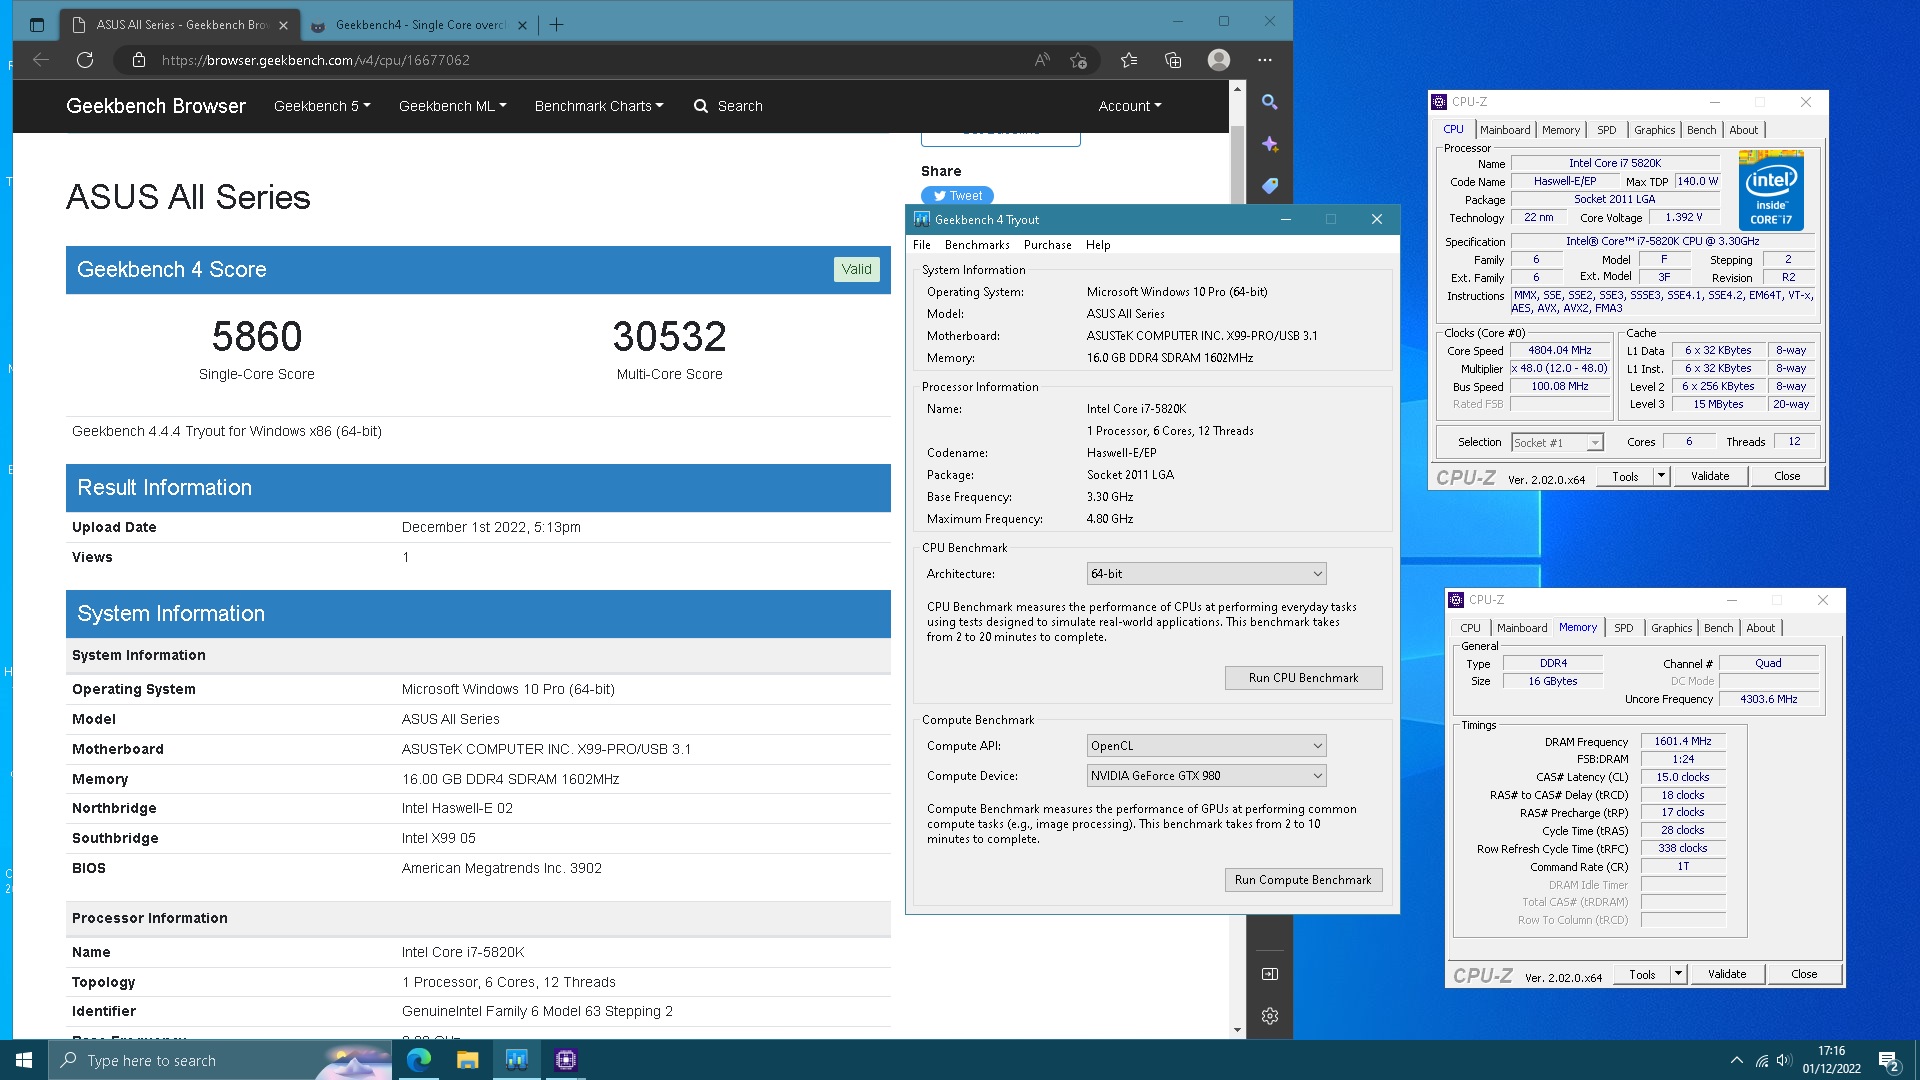Click the site lock icon in address bar
1920x1080 pixels.
point(138,60)
